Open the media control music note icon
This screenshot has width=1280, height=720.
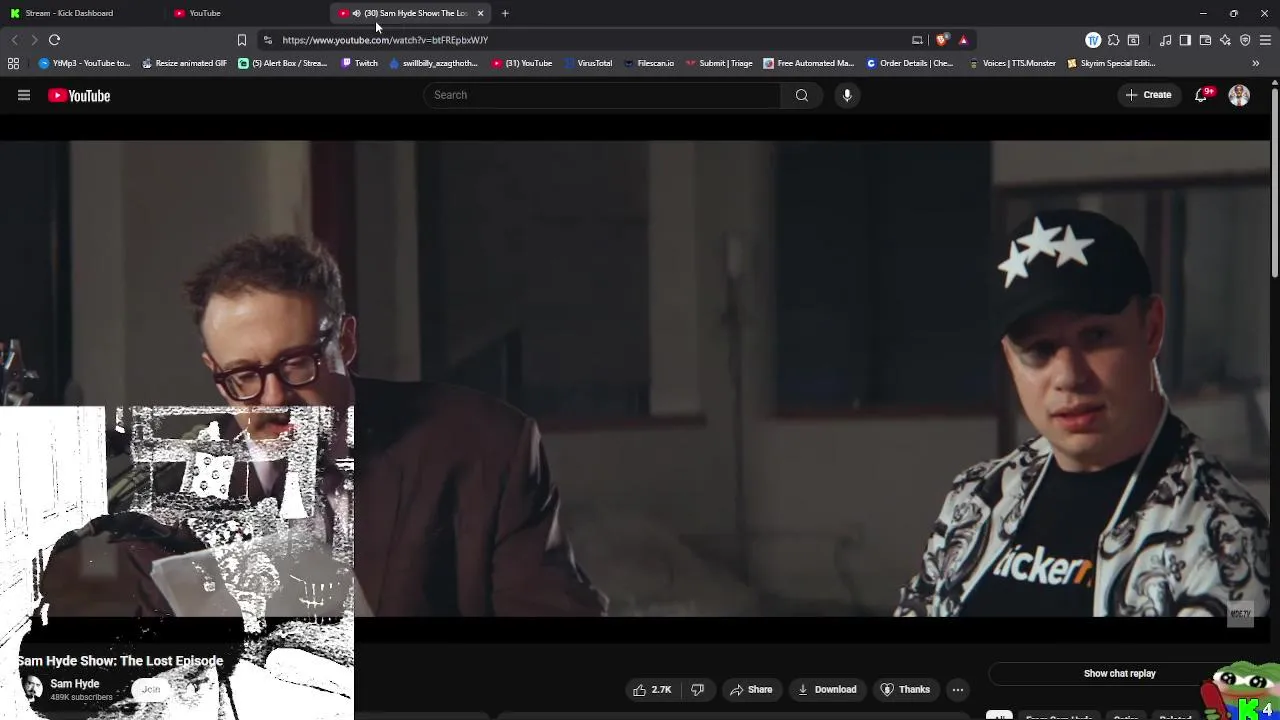coord(1165,40)
